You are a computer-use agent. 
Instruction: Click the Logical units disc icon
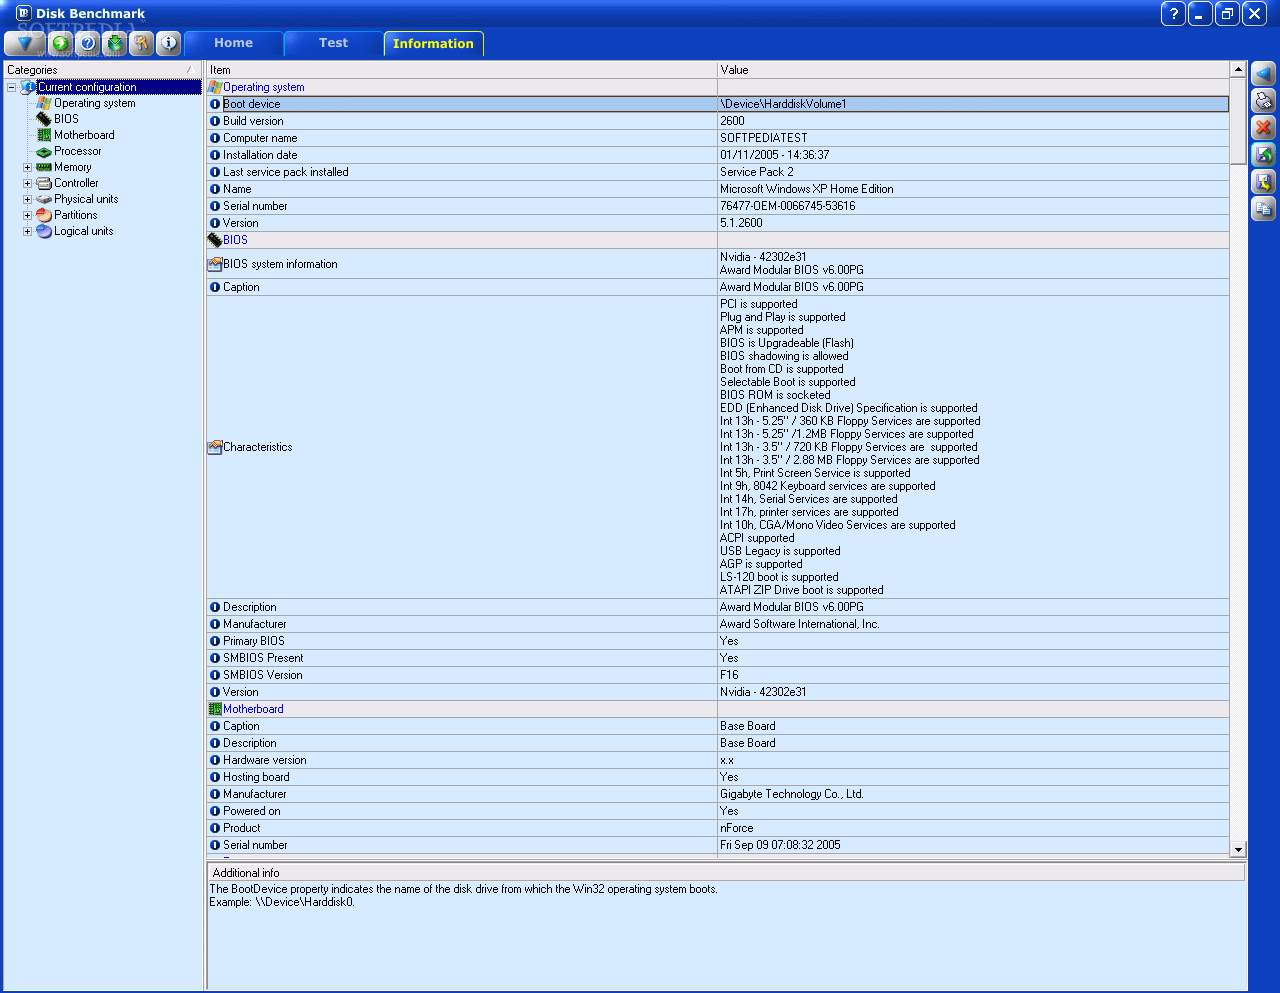[x=44, y=231]
